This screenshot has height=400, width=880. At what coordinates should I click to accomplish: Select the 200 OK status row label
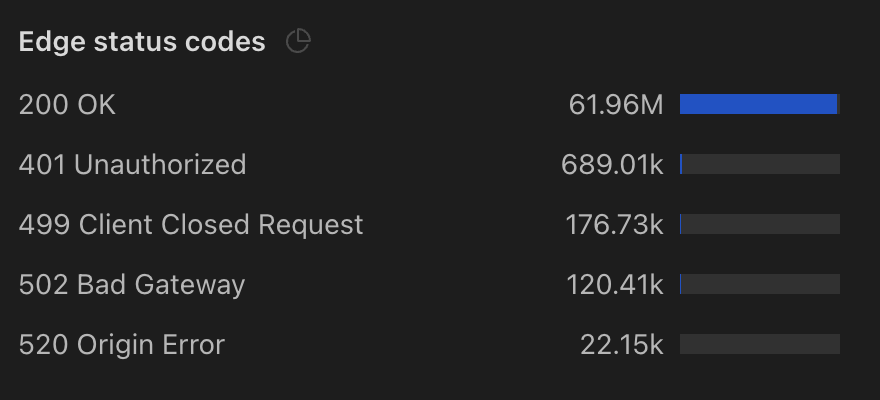[x=67, y=104]
